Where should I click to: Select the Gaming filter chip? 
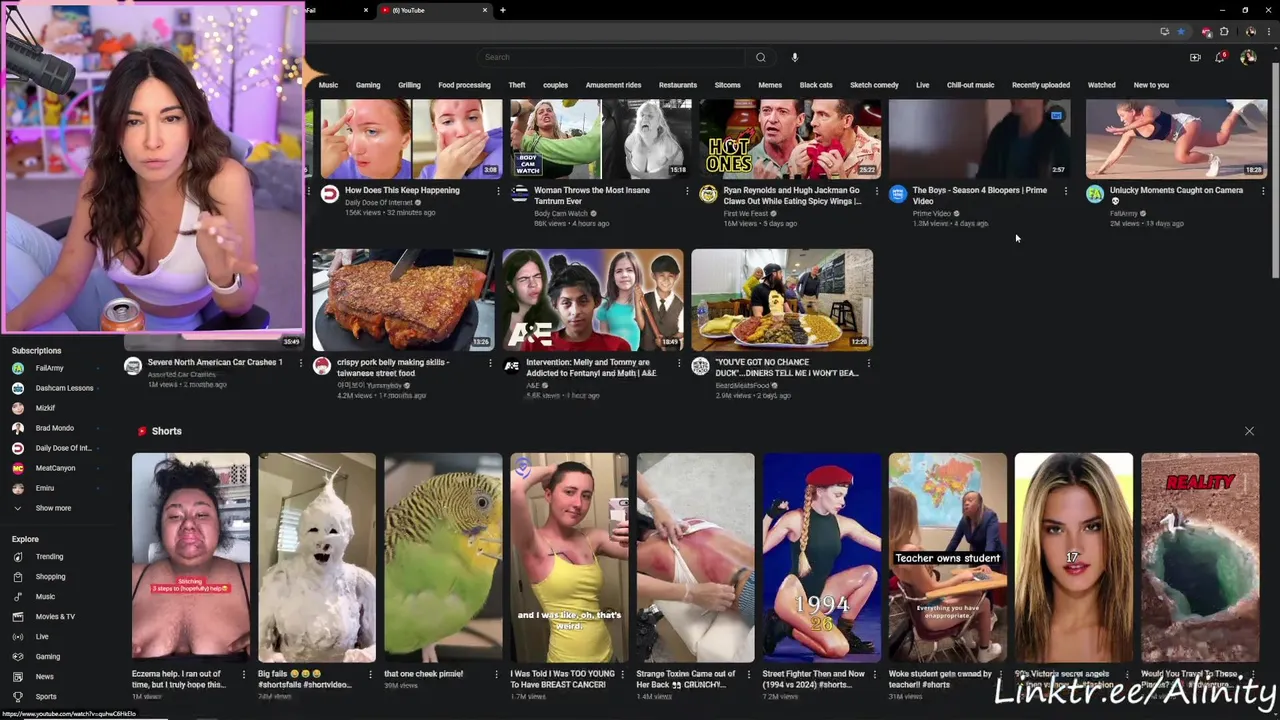point(368,85)
